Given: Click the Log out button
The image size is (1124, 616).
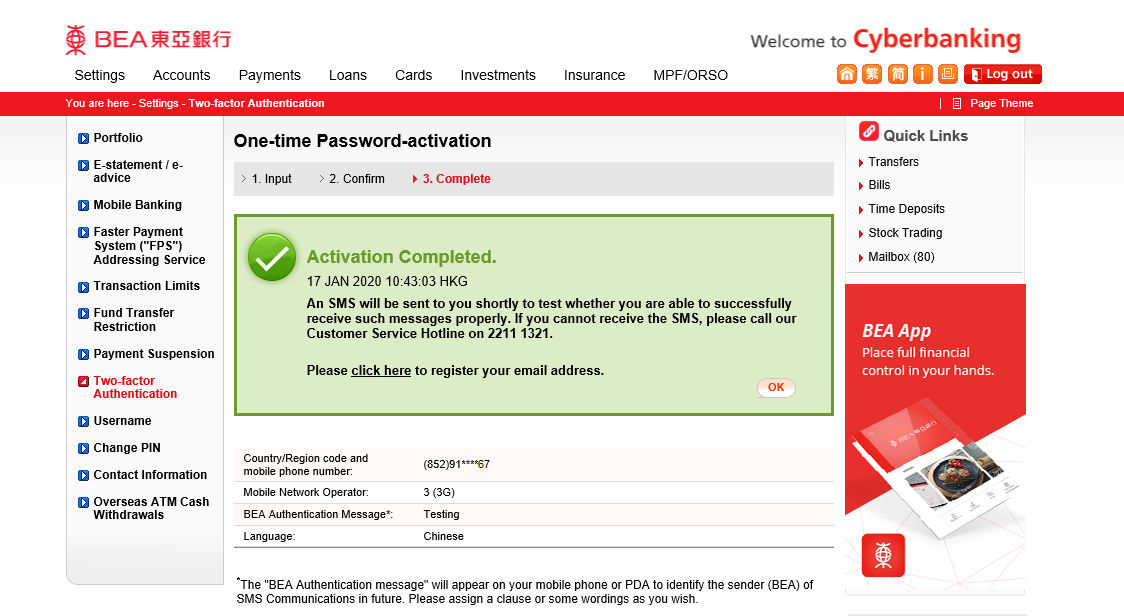Looking at the screenshot, I should tap(1003, 74).
